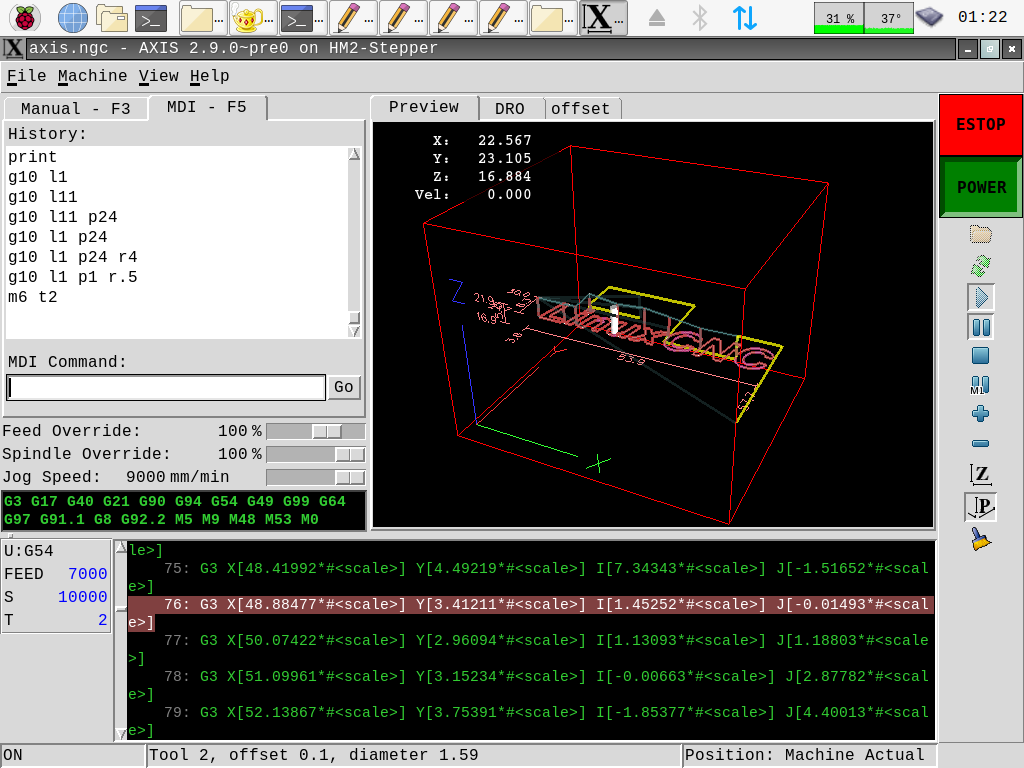Click G-code line 79
This screenshot has width=1024, height=768.
coord(530,721)
